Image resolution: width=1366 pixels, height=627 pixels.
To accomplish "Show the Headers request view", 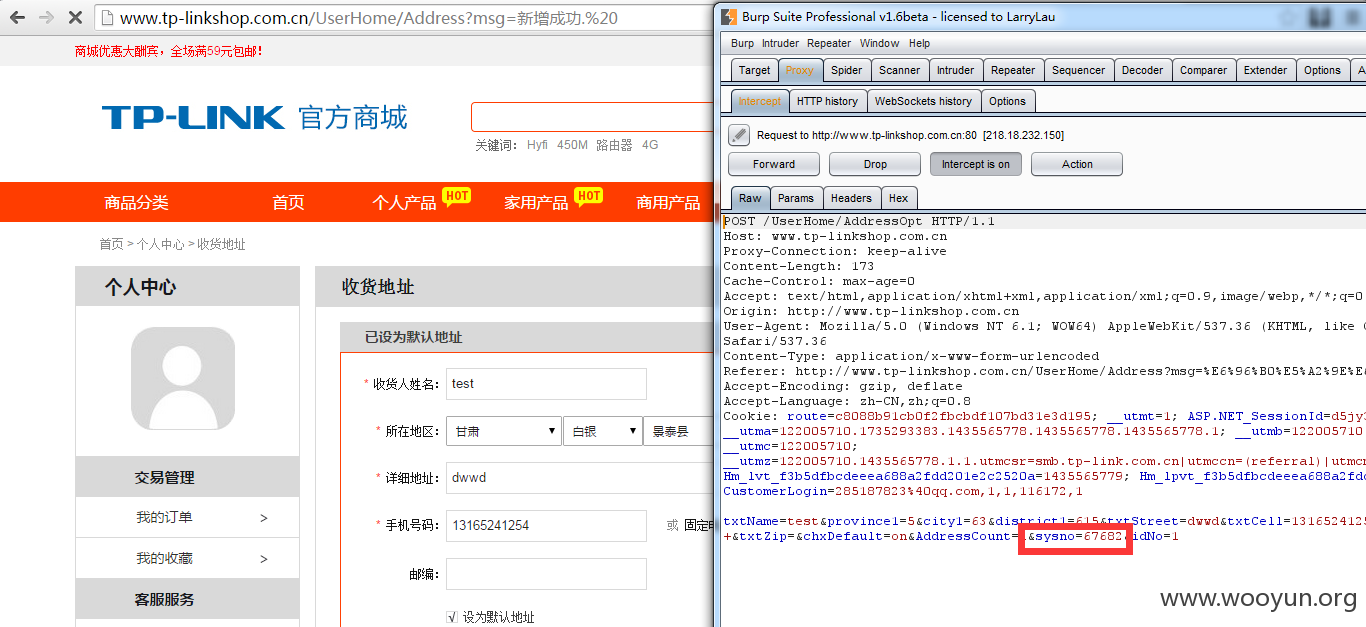I will click(x=851, y=198).
